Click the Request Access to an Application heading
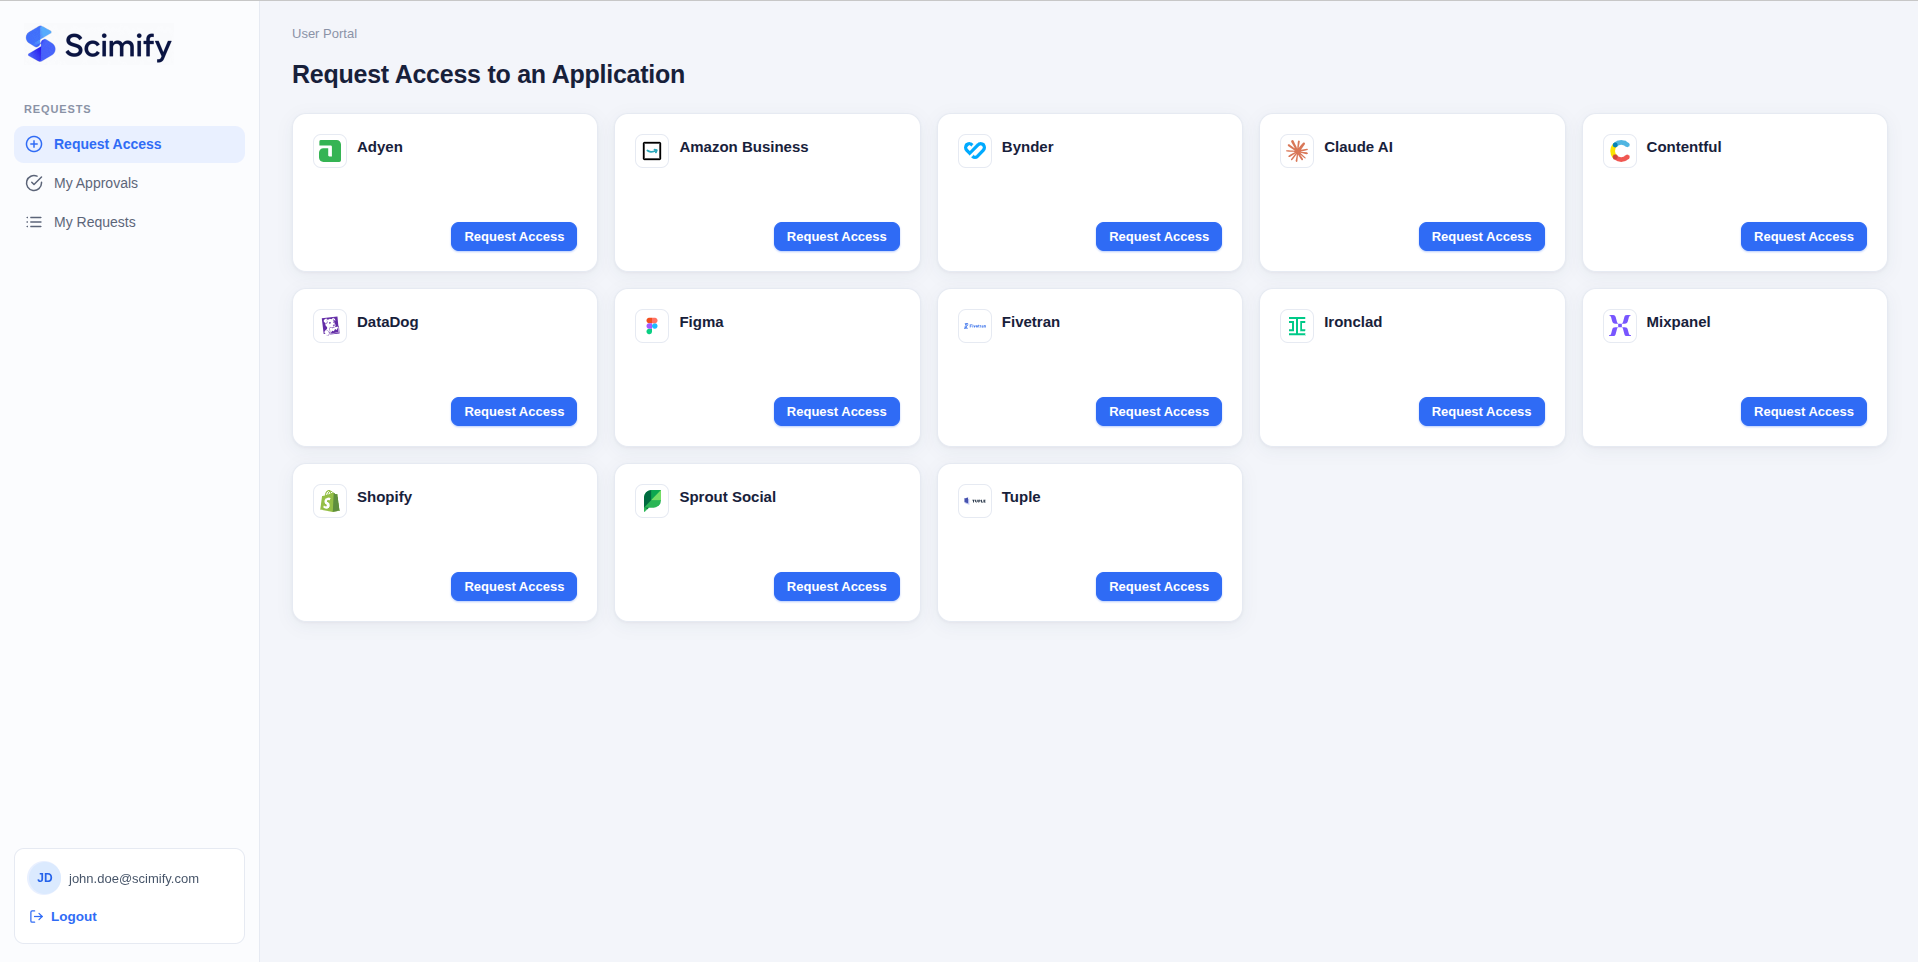 pos(488,75)
